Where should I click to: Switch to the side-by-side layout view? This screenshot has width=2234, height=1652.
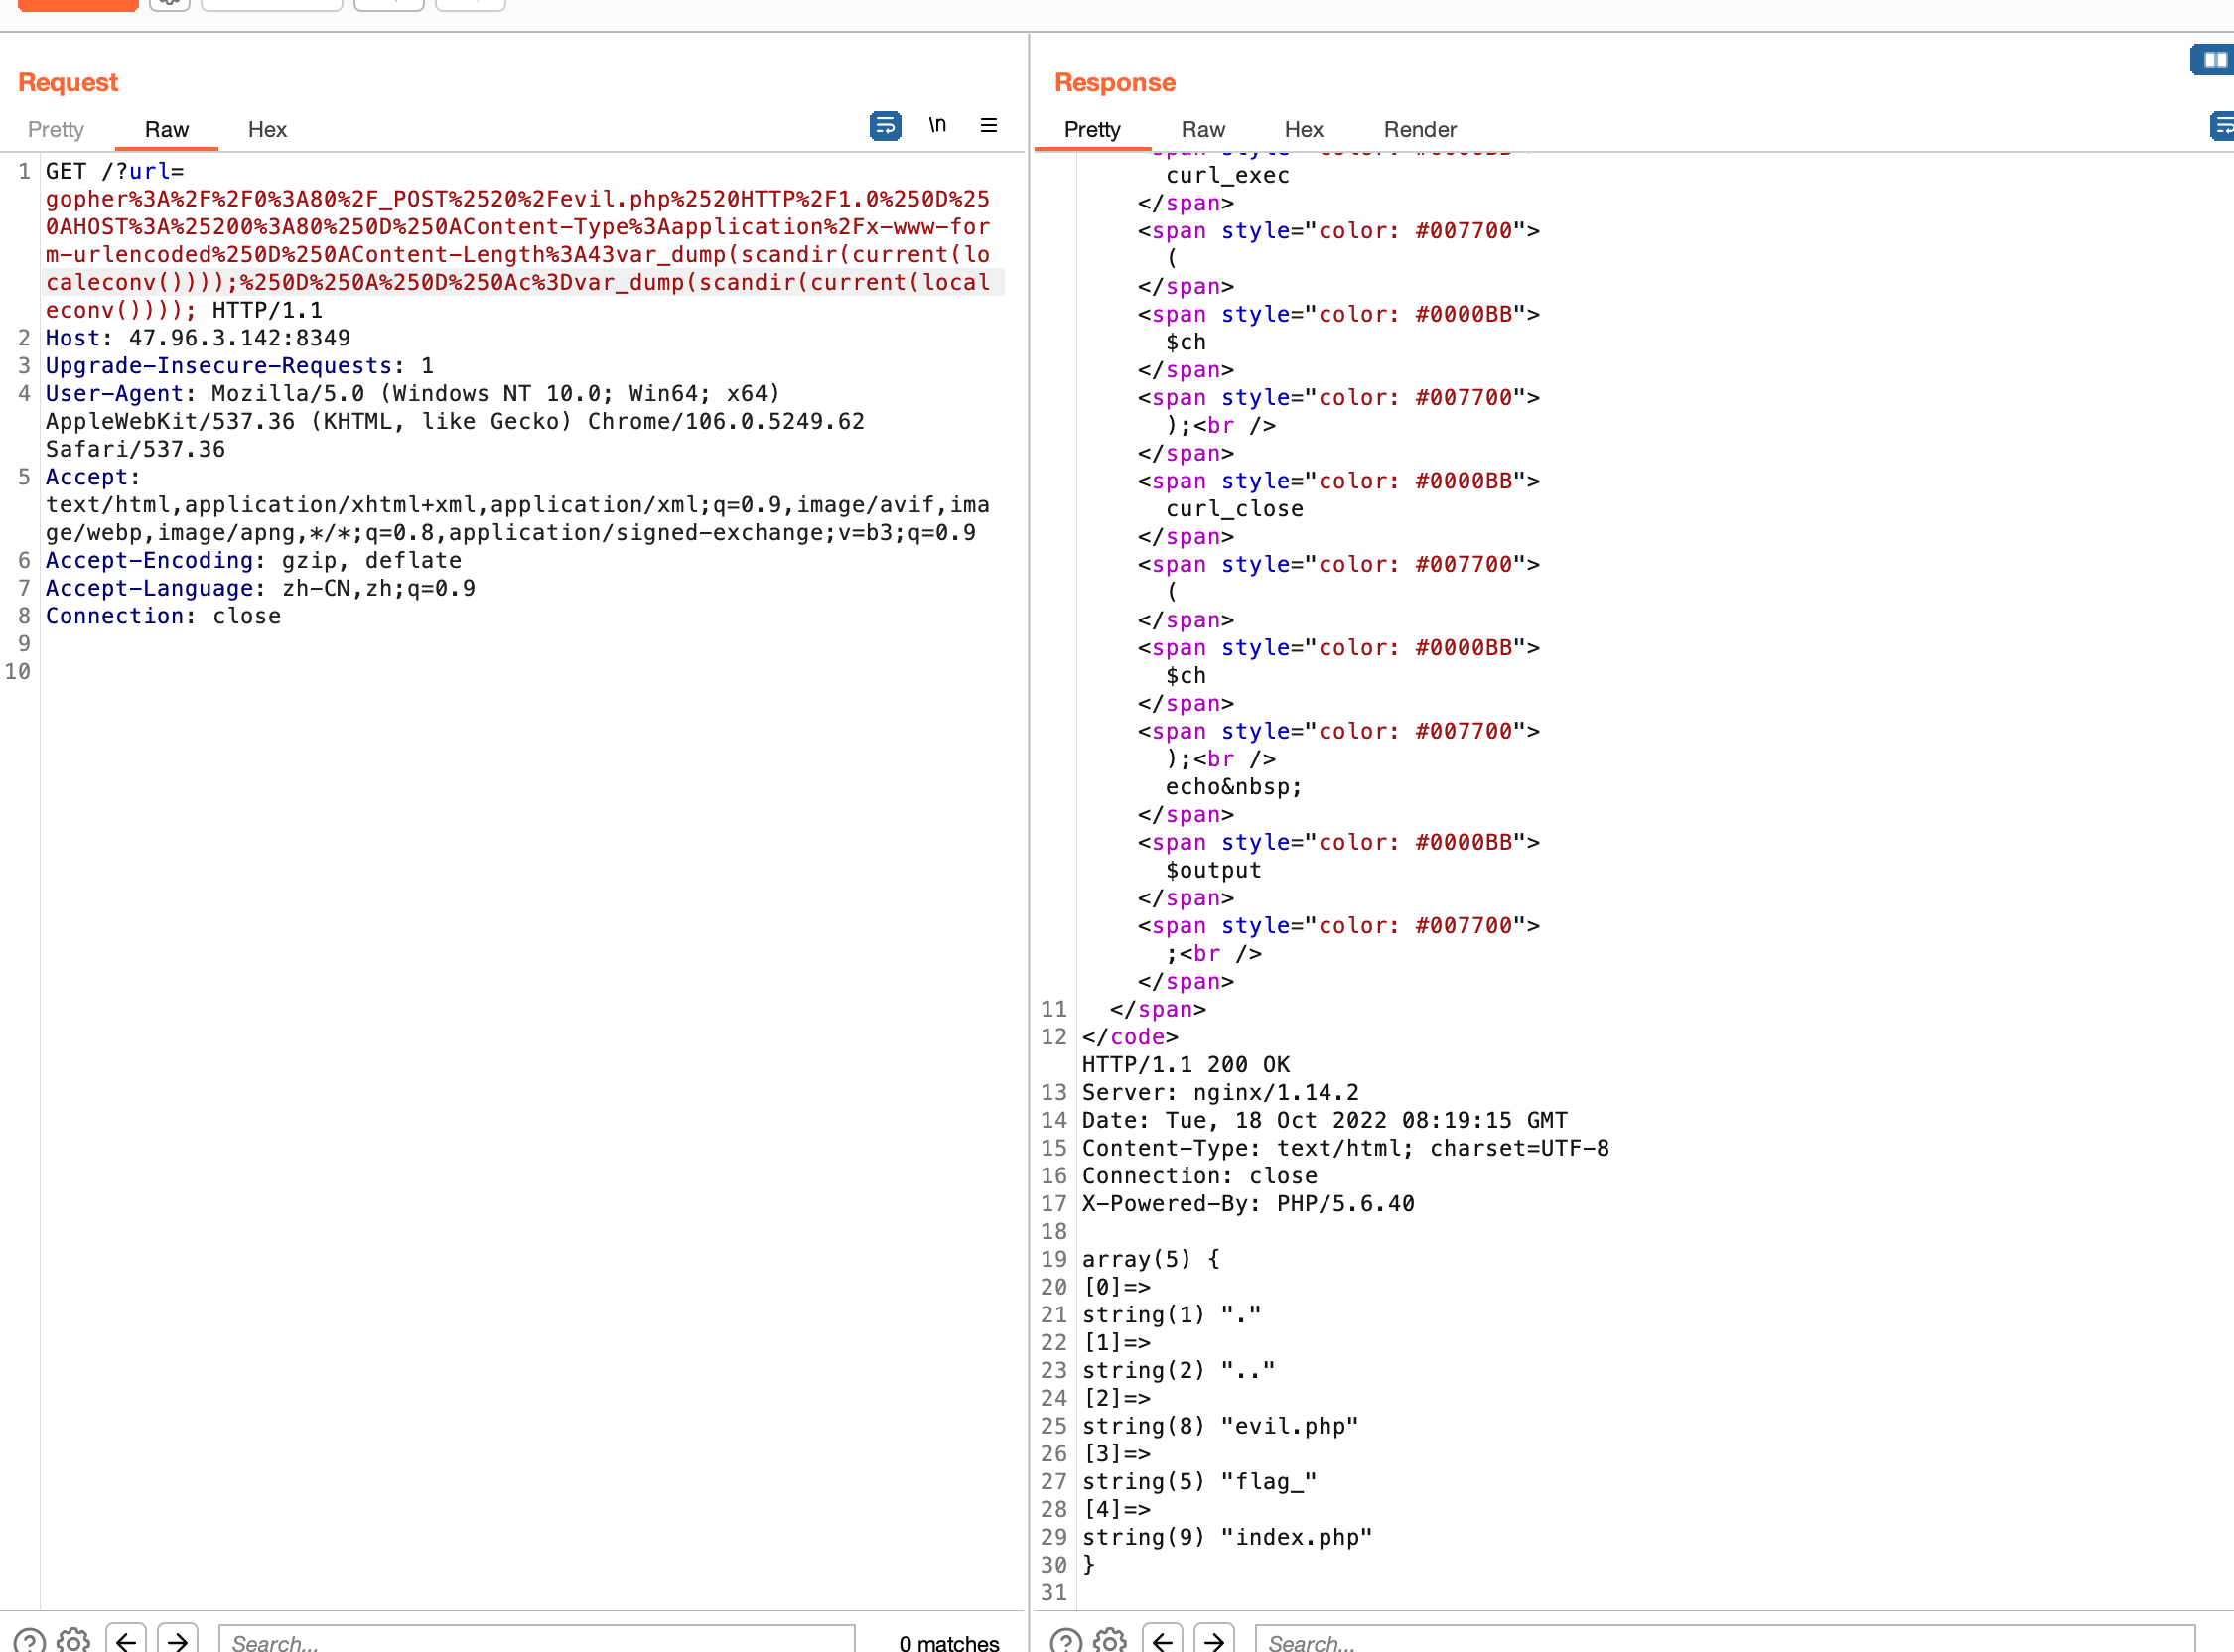[2213, 60]
